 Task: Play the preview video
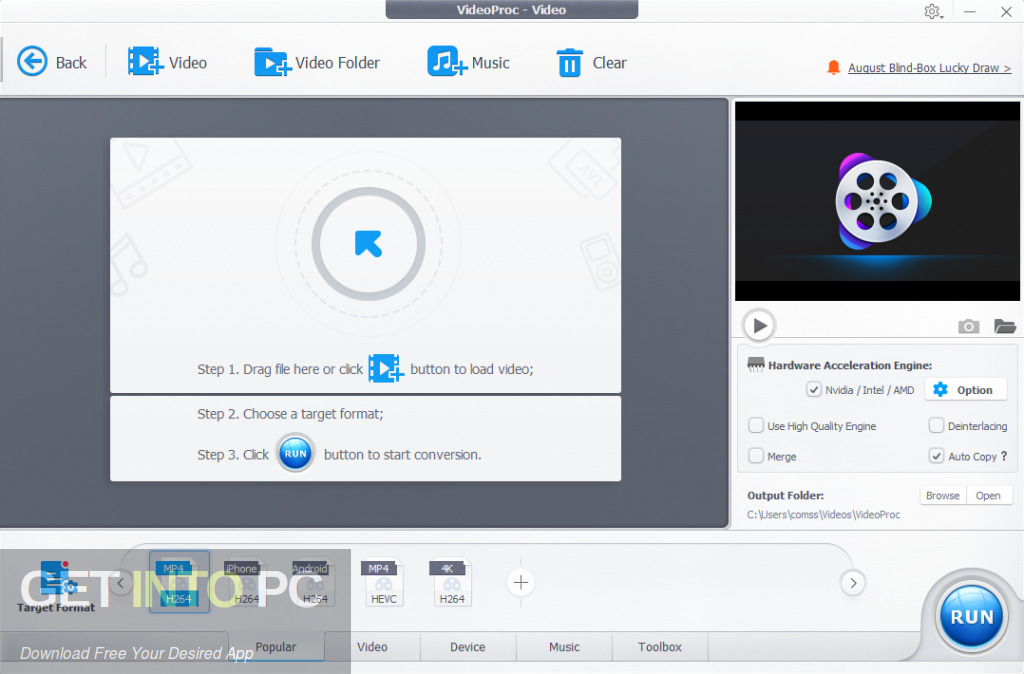tap(759, 325)
